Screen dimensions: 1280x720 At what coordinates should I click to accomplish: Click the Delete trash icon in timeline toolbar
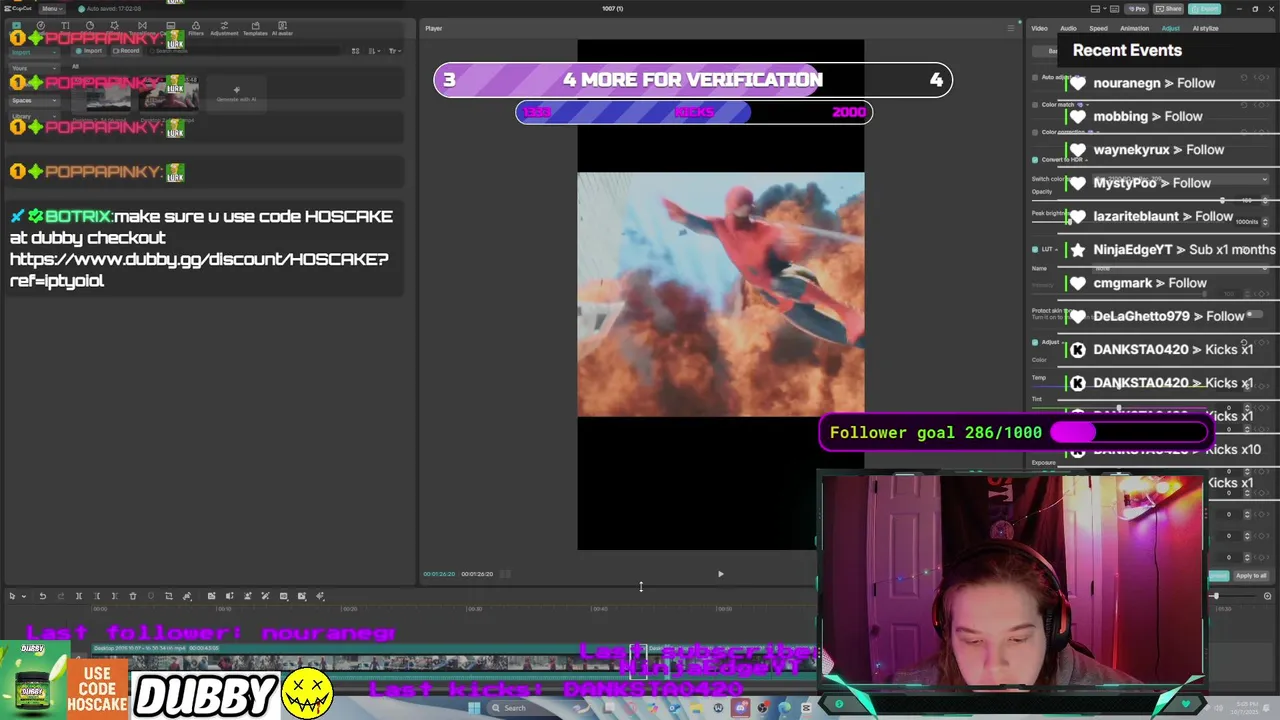(133, 596)
